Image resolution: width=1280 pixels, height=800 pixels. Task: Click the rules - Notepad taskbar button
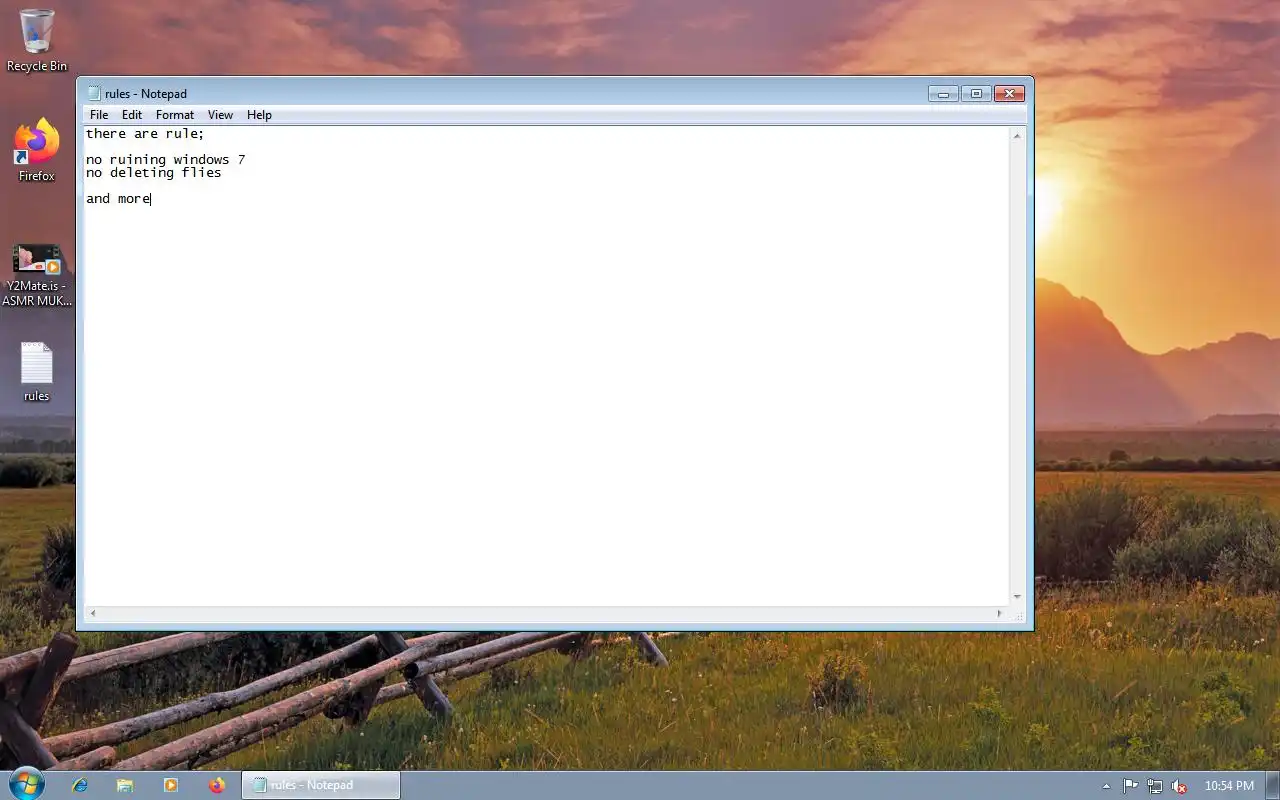point(321,785)
